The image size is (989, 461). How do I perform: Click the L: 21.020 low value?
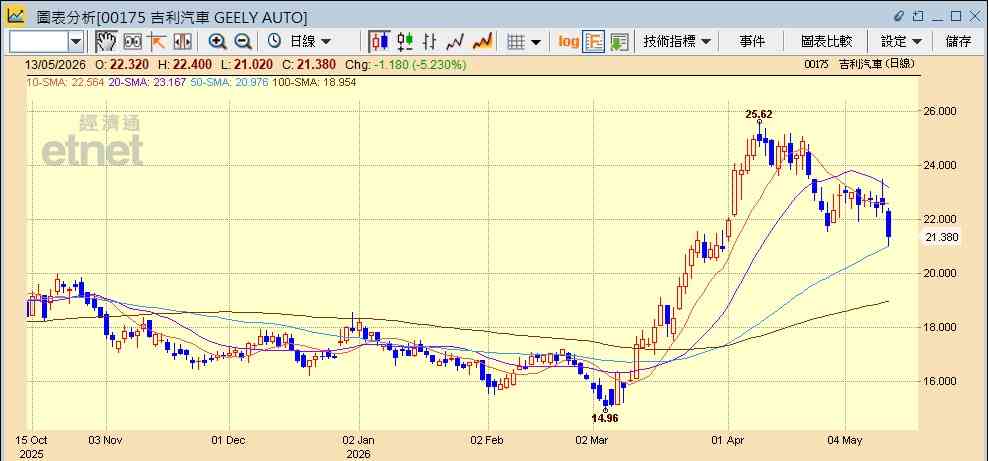pyautogui.click(x=246, y=64)
